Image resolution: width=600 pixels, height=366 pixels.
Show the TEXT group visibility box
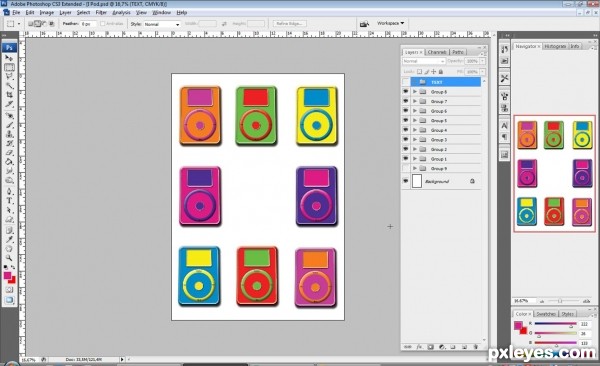(406, 82)
